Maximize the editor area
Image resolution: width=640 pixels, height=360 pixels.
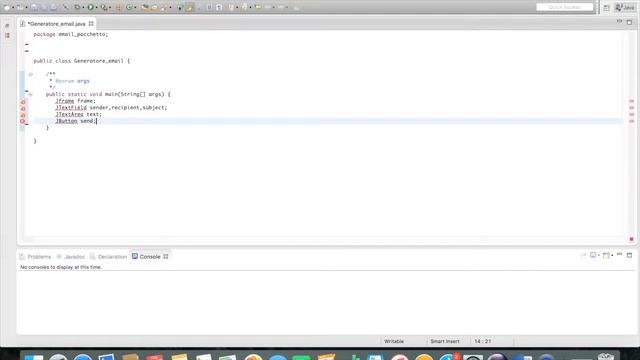629,22
